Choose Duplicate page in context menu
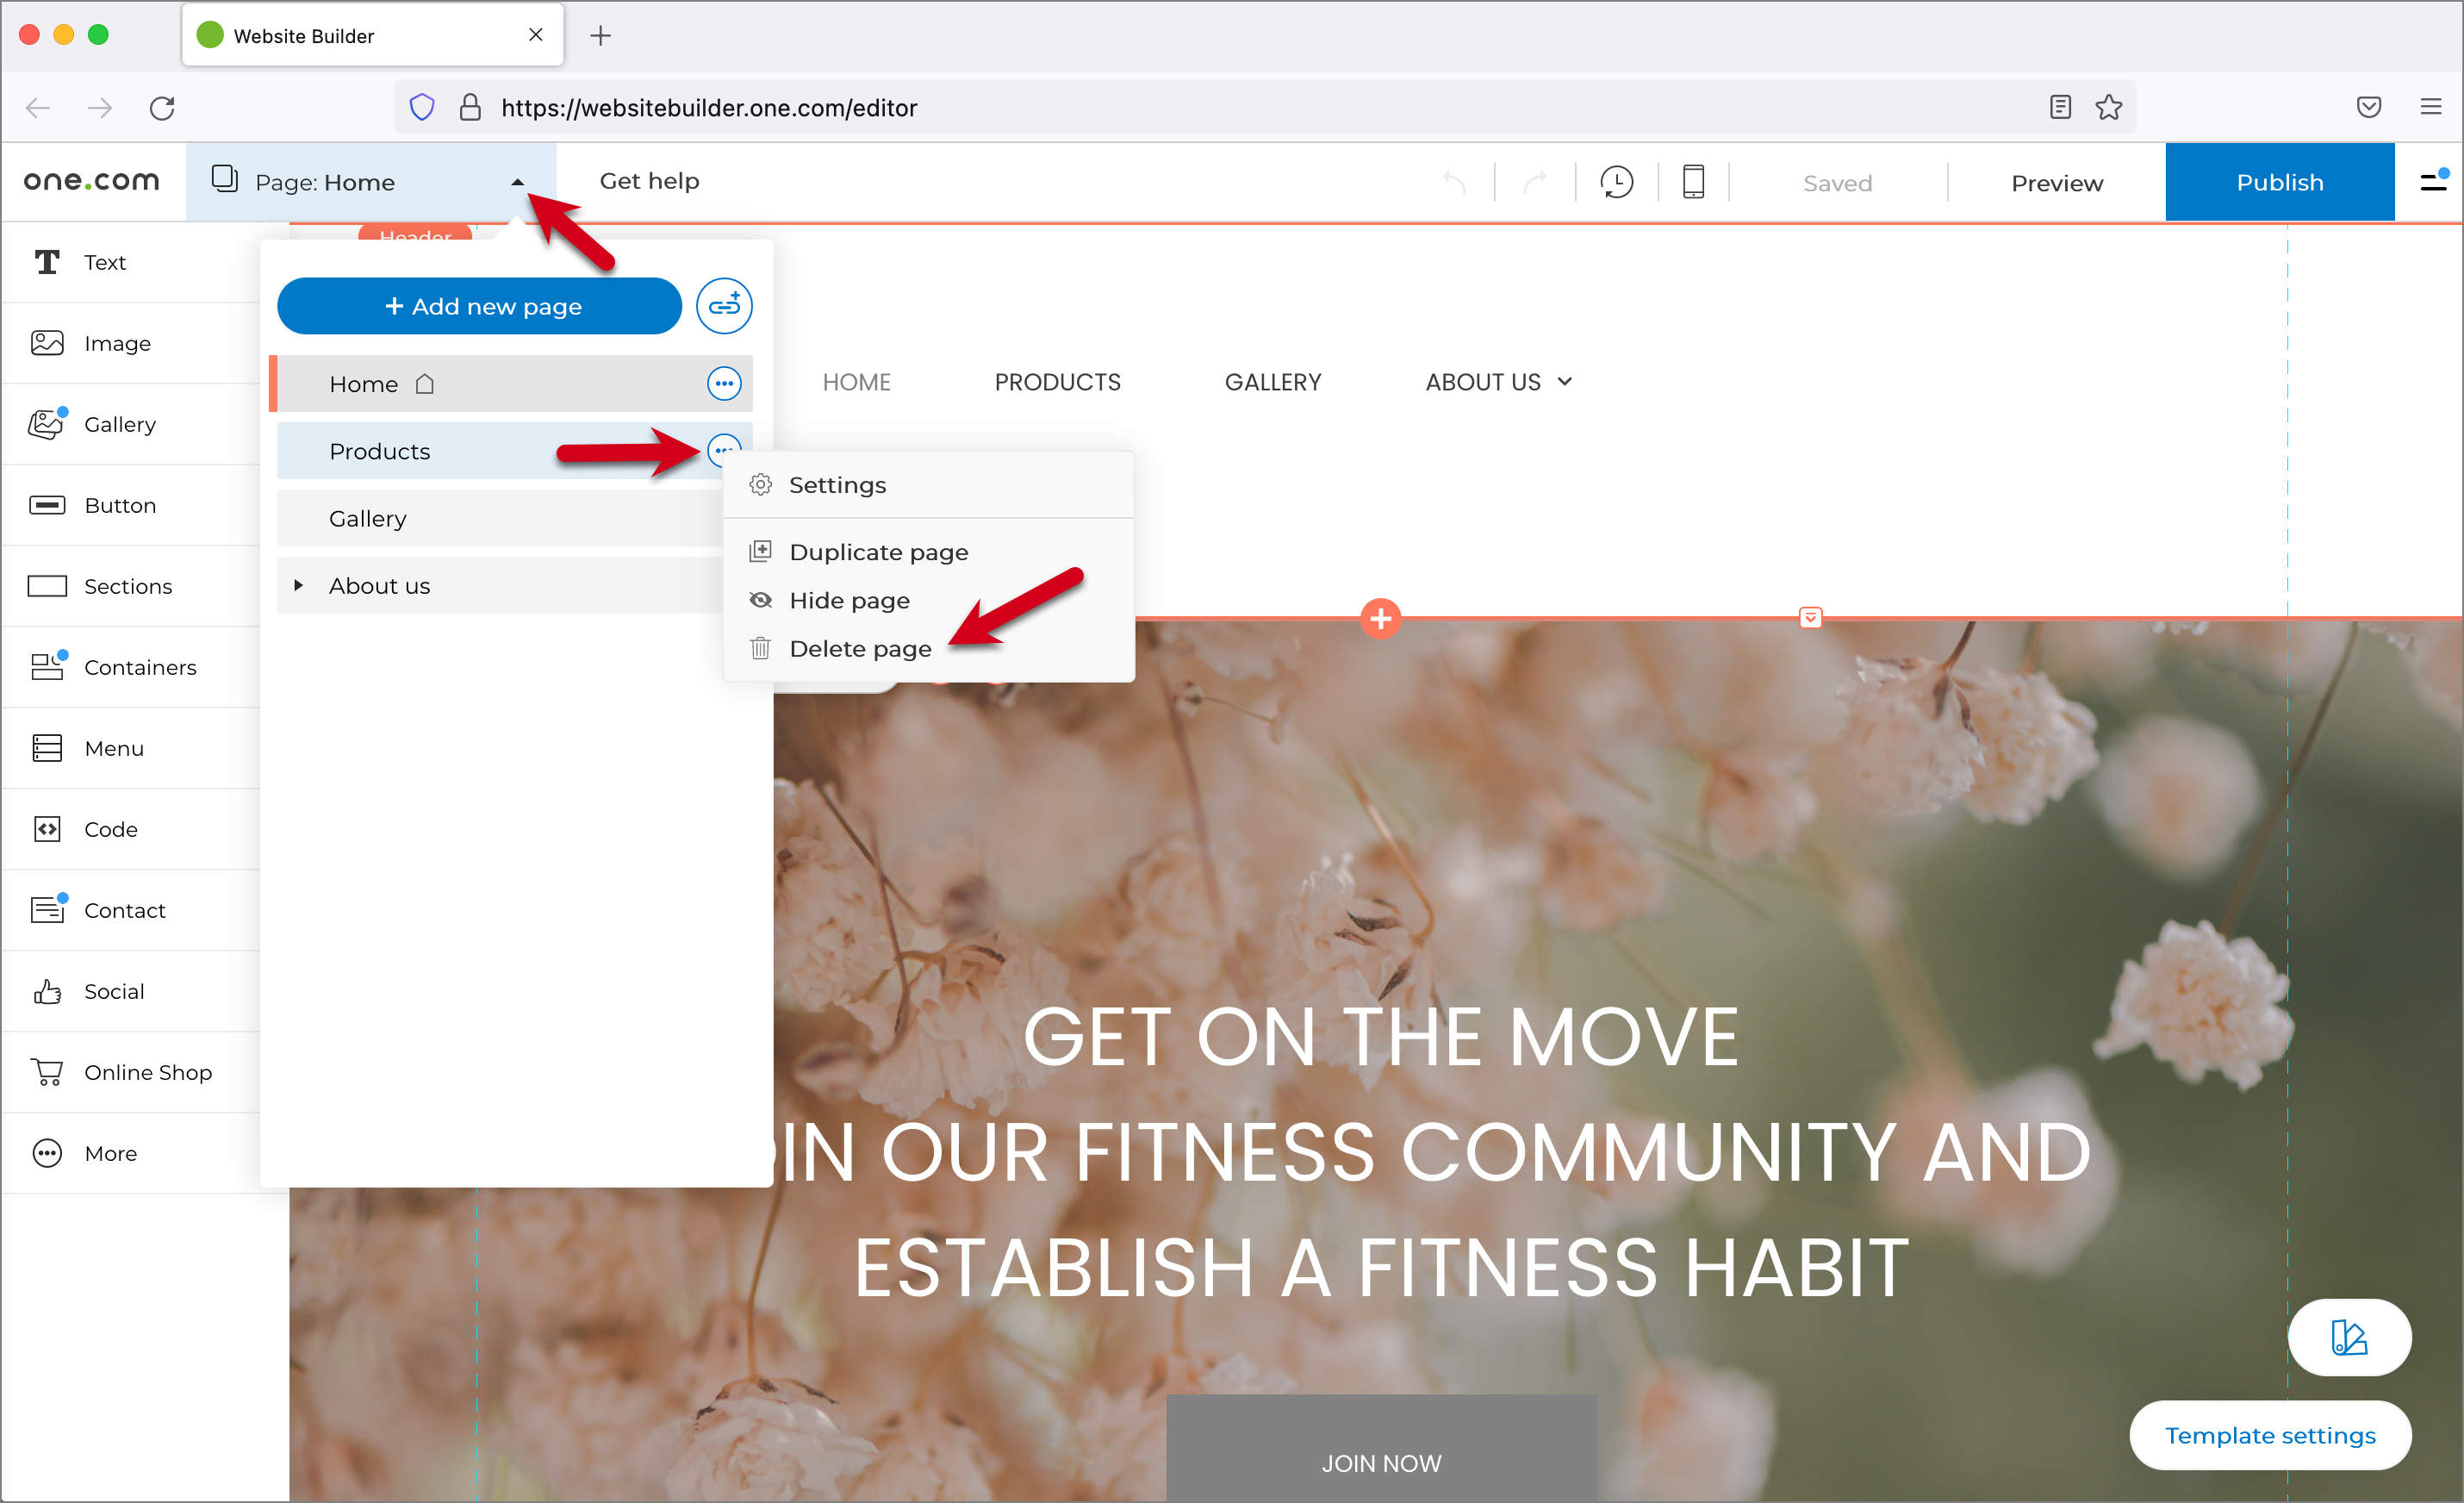The width and height of the screenshot is (2464, 1503). pos(878,552)
